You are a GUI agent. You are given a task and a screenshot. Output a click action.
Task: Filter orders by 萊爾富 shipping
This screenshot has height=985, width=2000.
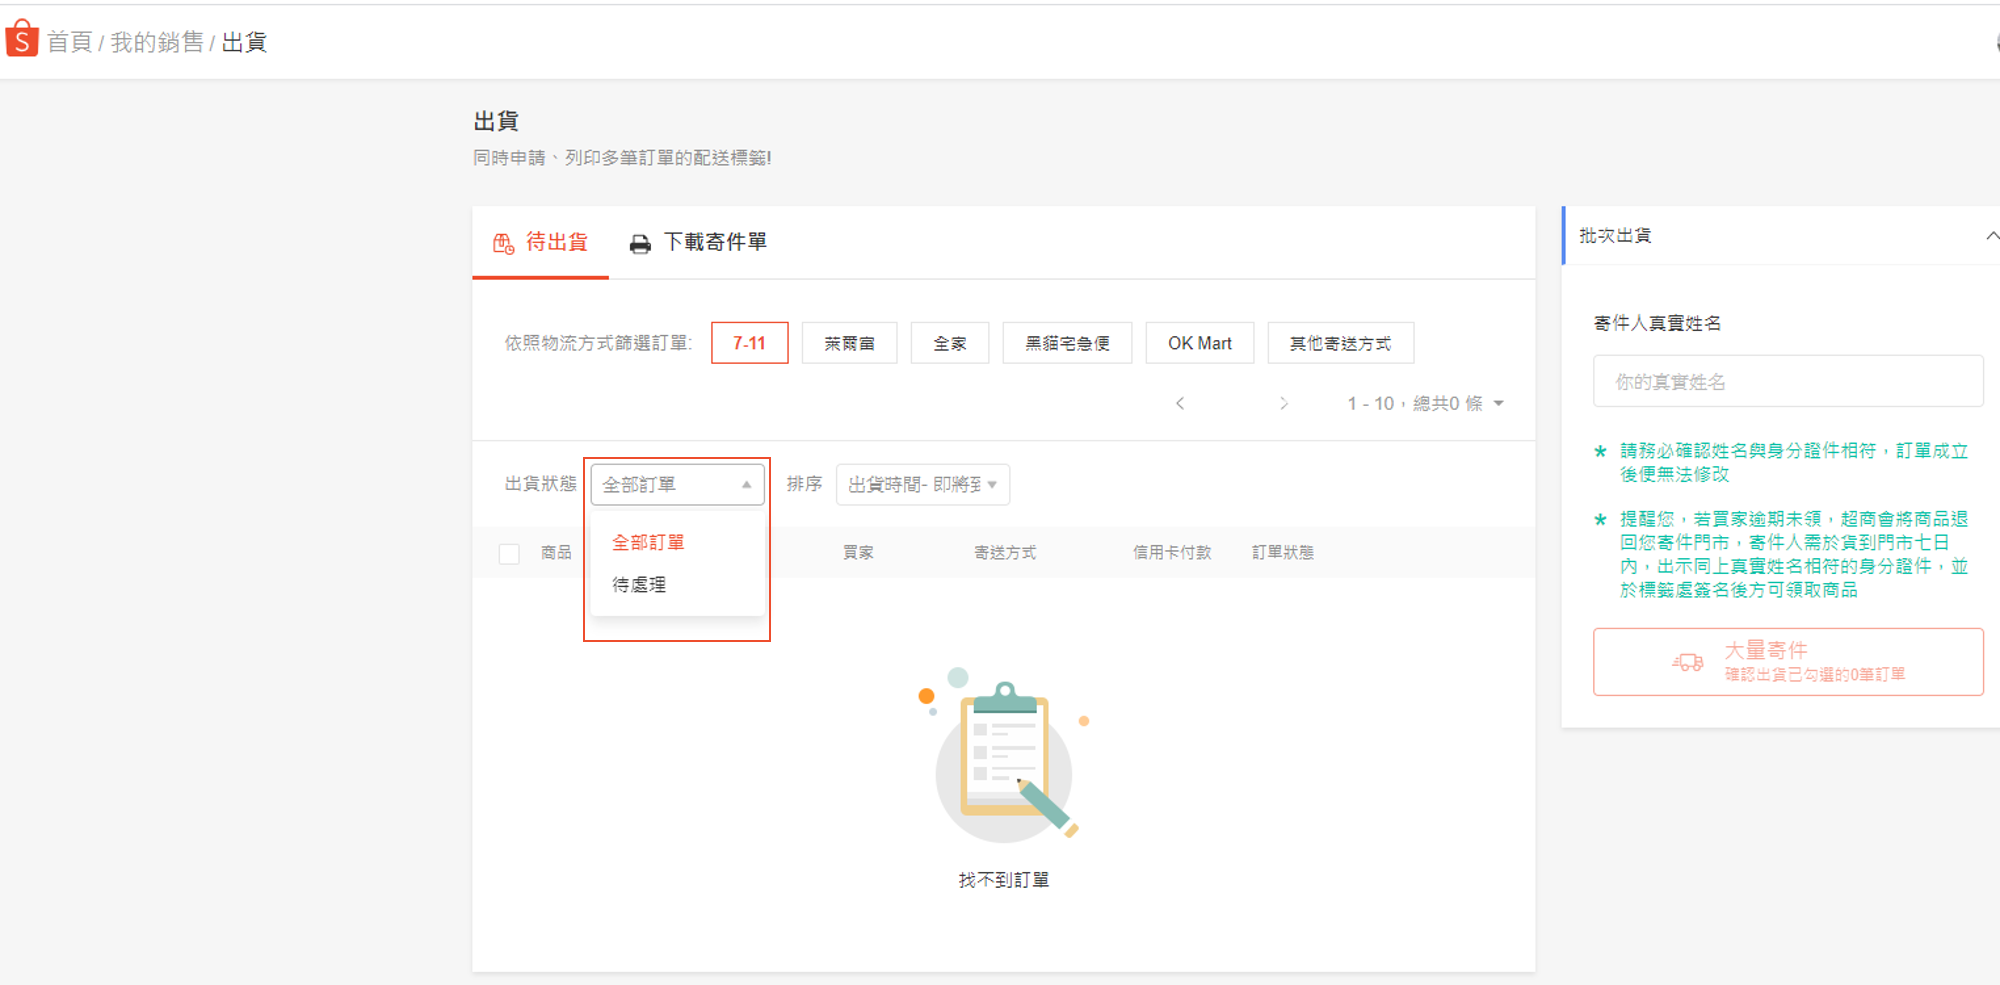(849, 343)
